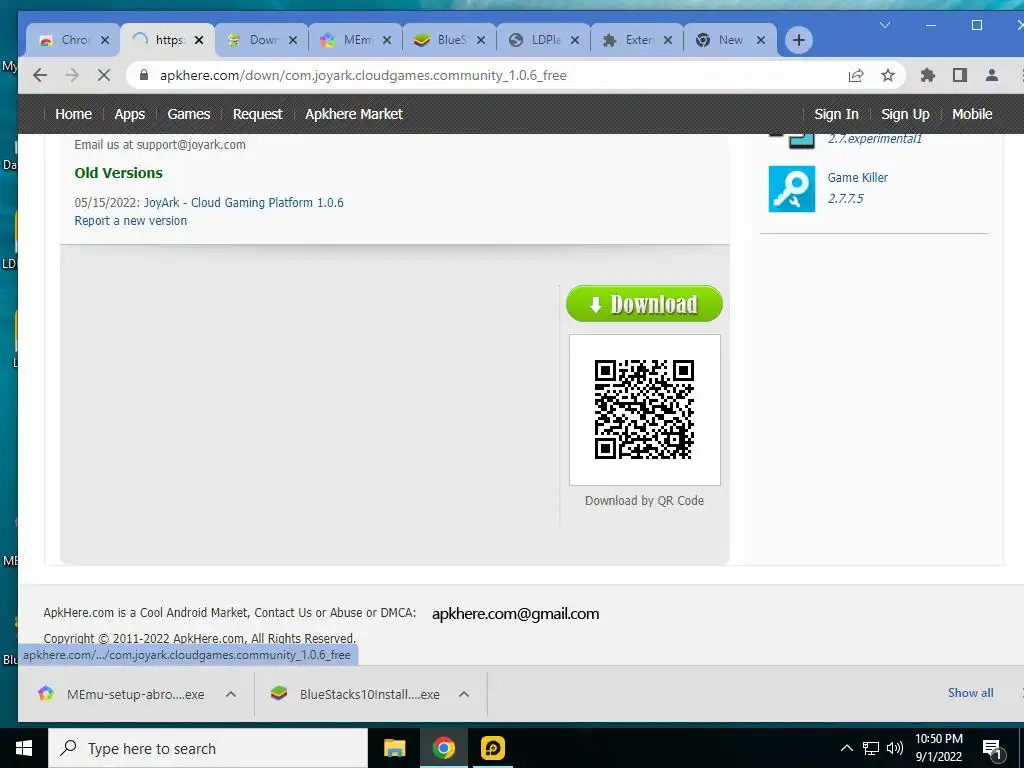Show hidden system tray icons
This screenshot has height=768, width=1024.
pyautogui.click(x=846, y=748)
